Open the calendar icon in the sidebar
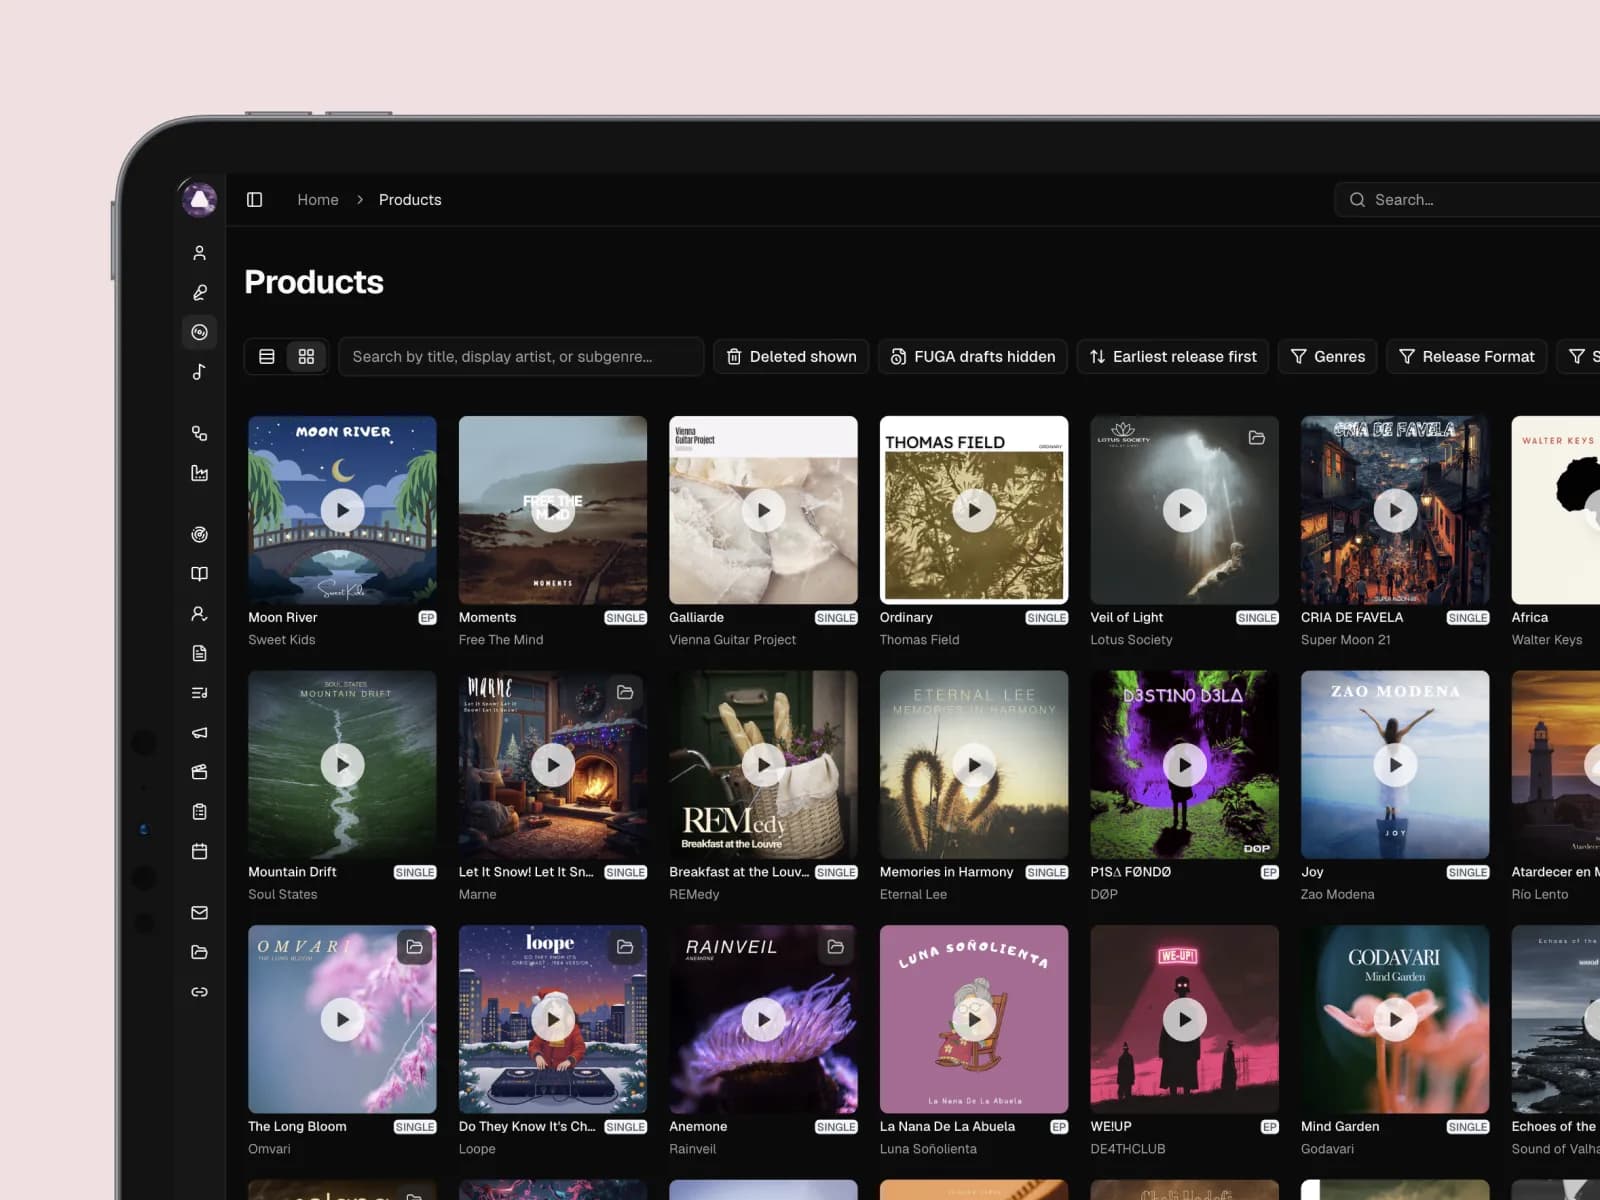Screen dimensions: 1600x1200 click(199, 851)
